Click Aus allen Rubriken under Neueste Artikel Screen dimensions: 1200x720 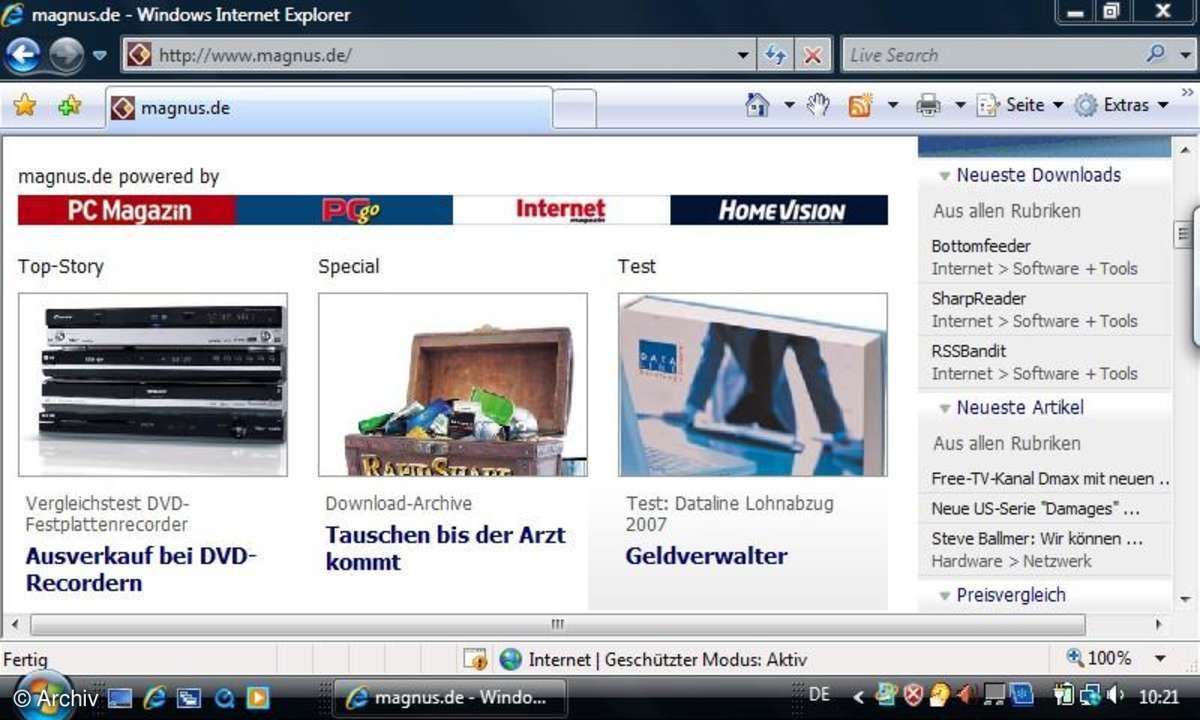point(1007,443)
